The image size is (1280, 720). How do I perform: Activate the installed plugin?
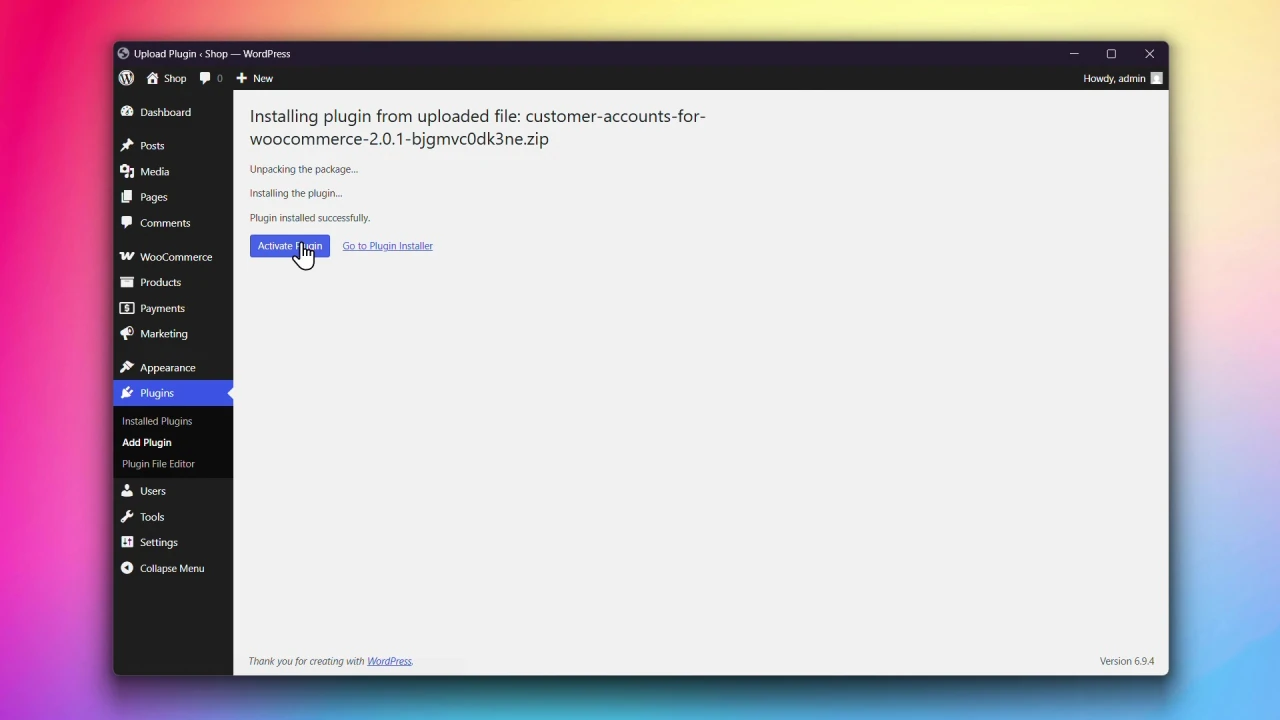tap(290, 246)
